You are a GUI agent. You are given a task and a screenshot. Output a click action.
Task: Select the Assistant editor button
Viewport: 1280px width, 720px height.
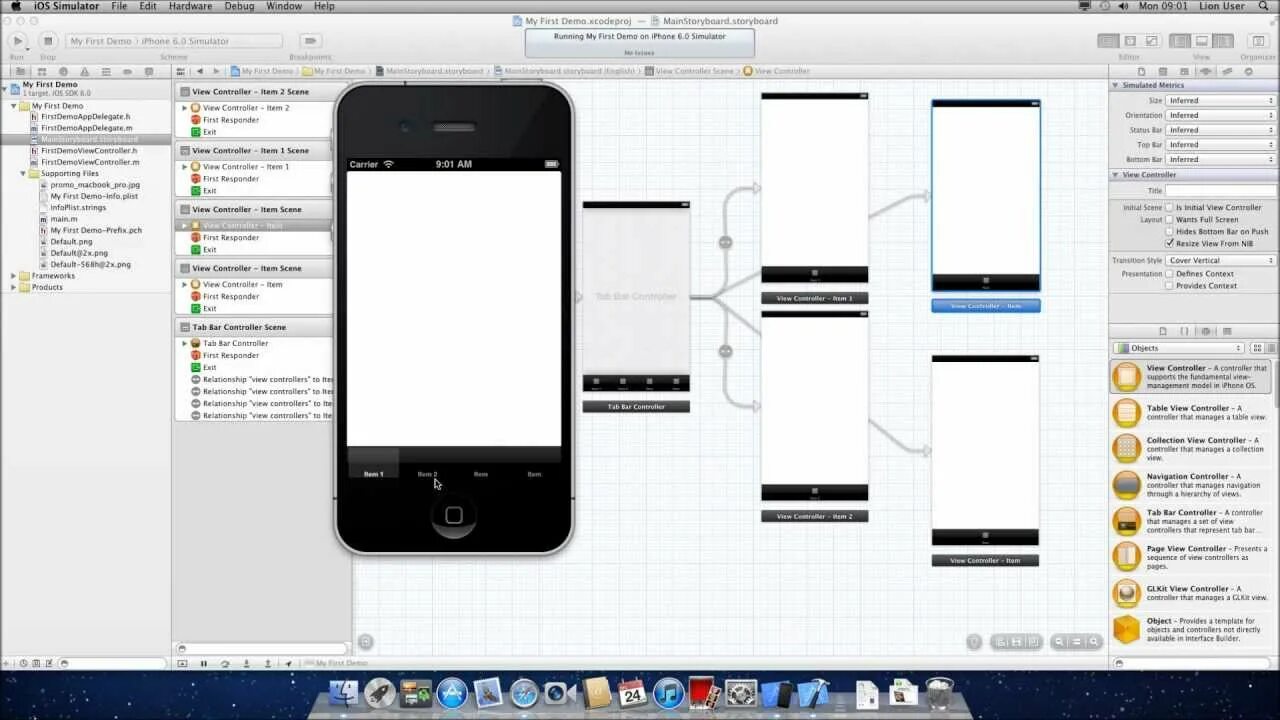pos(1130,41)
